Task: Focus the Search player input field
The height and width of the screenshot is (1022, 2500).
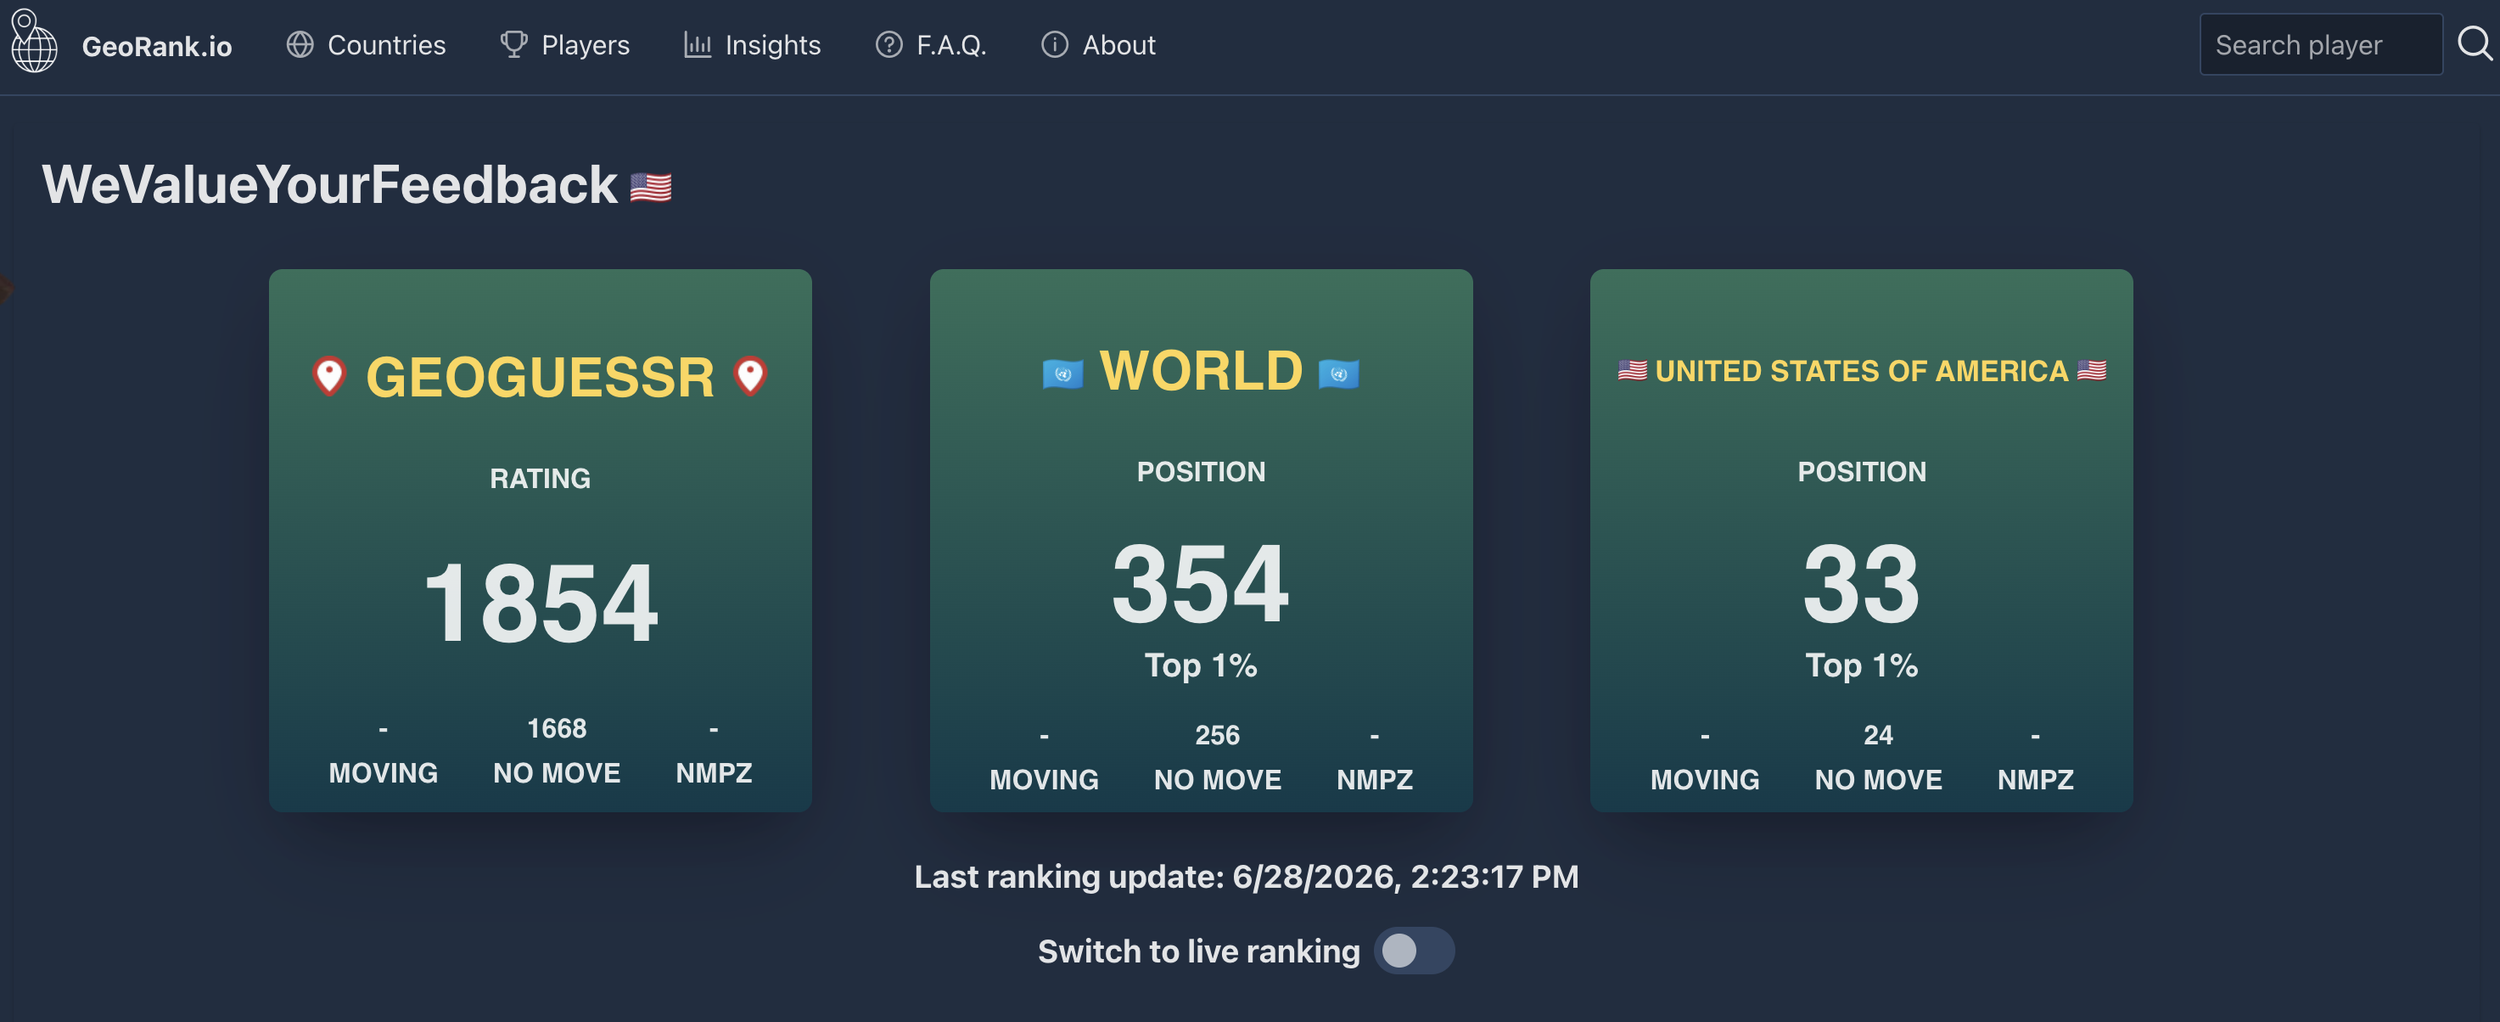Action: tap(2321, 44)
